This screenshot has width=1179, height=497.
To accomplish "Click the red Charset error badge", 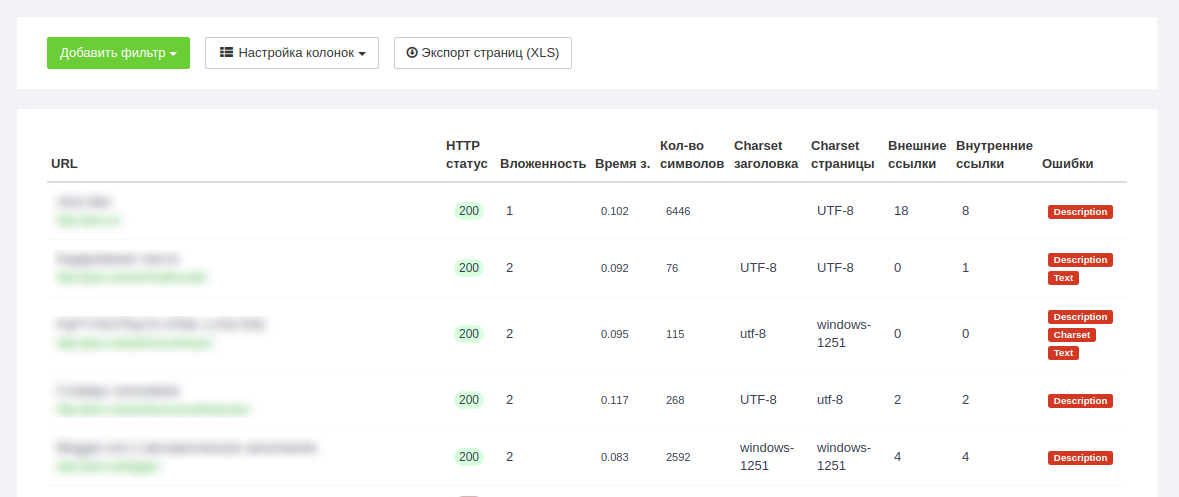I will tap(1071, 335).
